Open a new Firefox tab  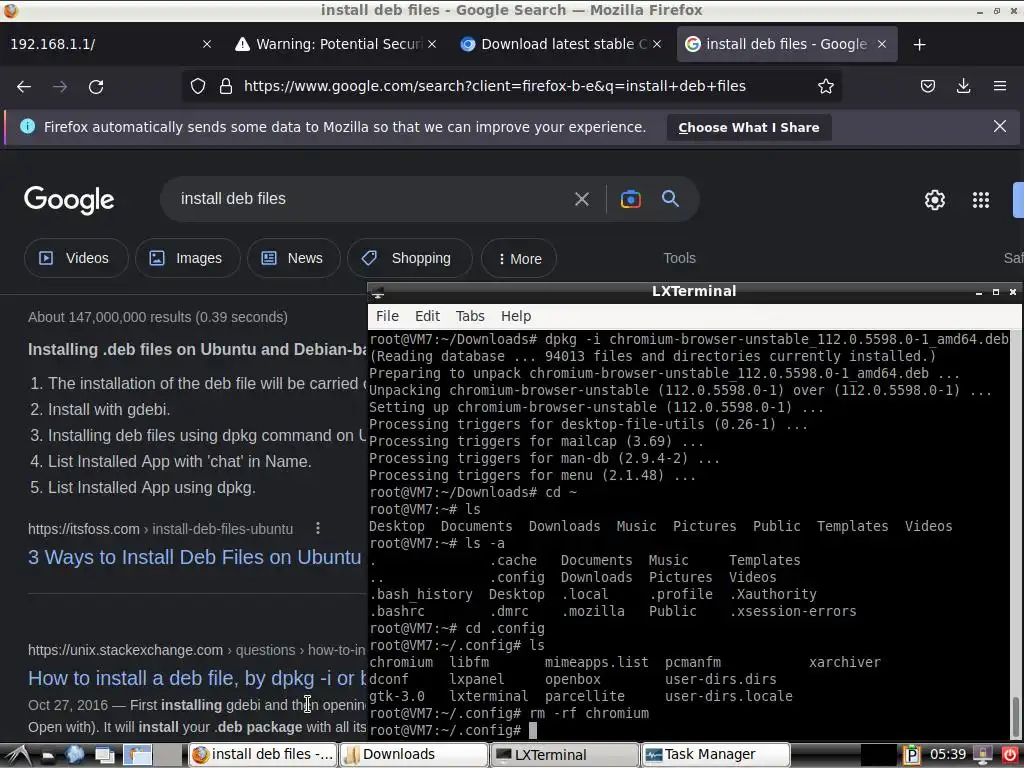(920, 44)
